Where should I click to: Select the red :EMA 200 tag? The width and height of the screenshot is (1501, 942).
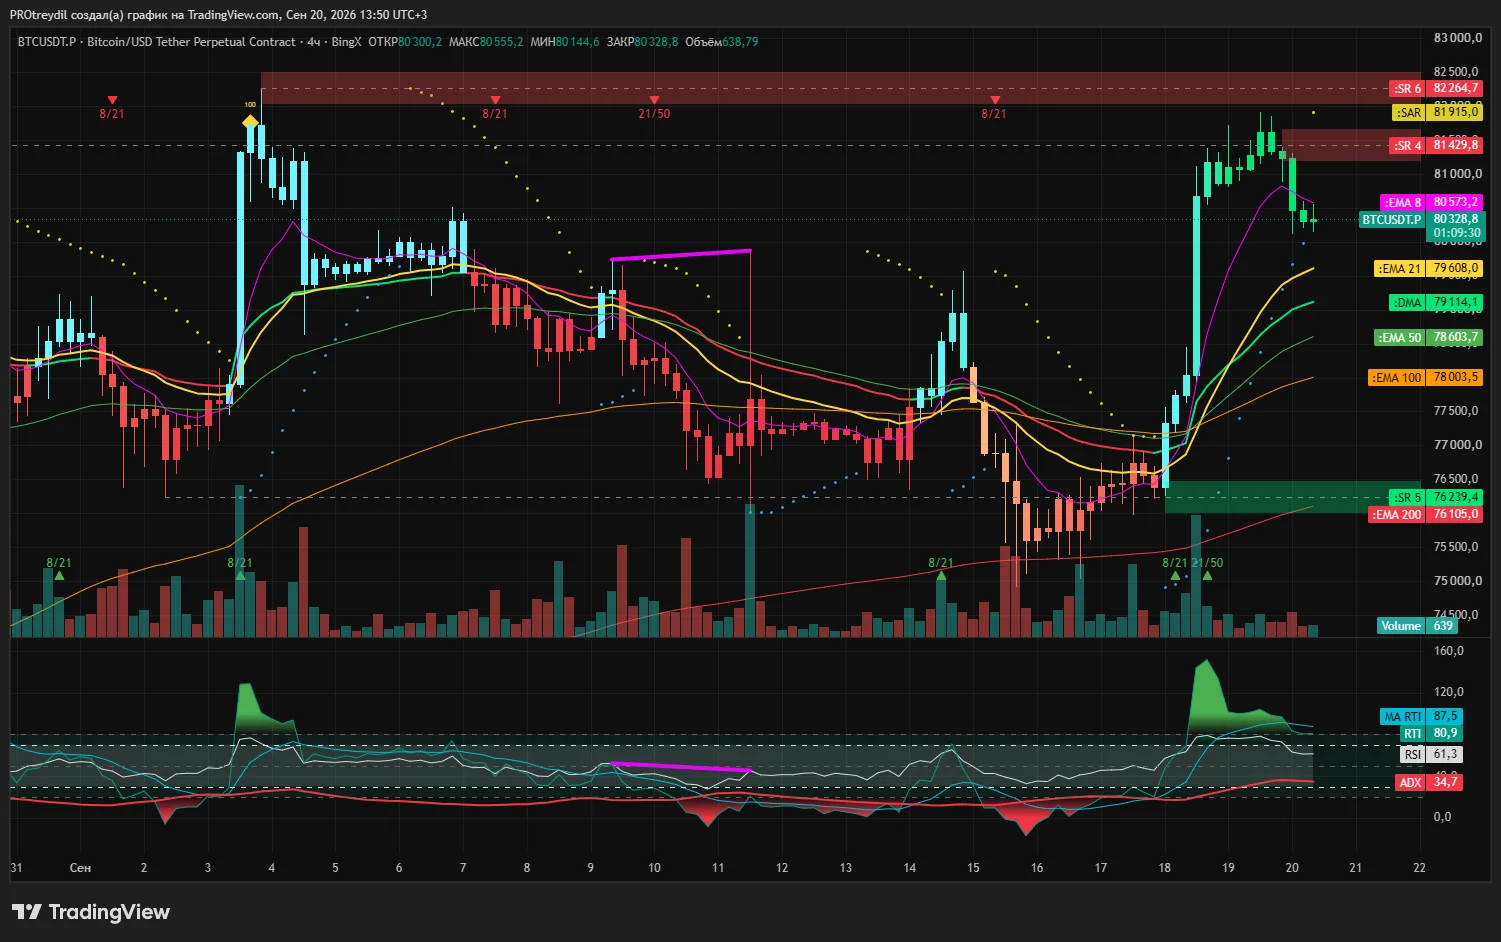point(1397,515)
